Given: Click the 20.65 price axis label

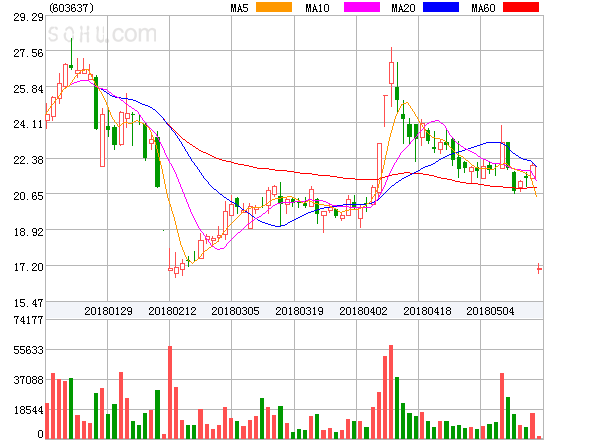Looking at the screenshot, I should (29, 196).
